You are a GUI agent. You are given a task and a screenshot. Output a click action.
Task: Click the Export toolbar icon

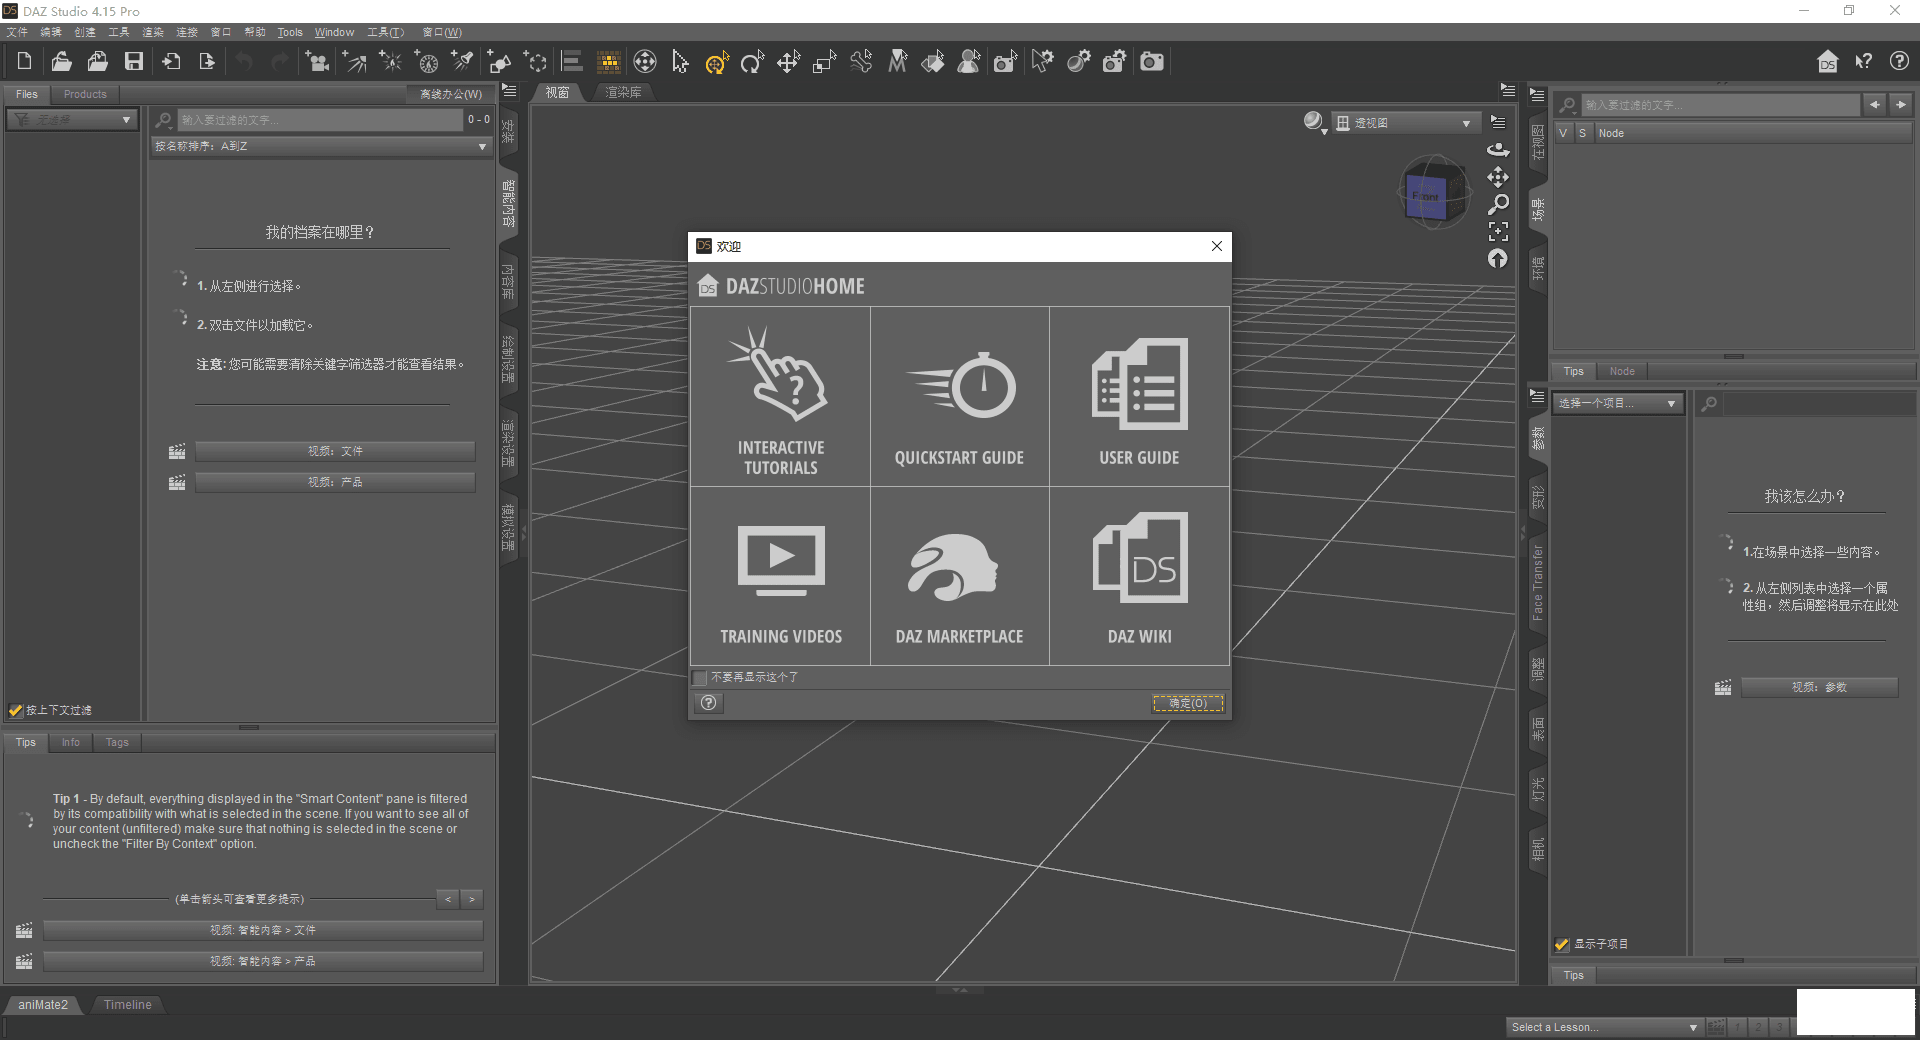[207, 62]
